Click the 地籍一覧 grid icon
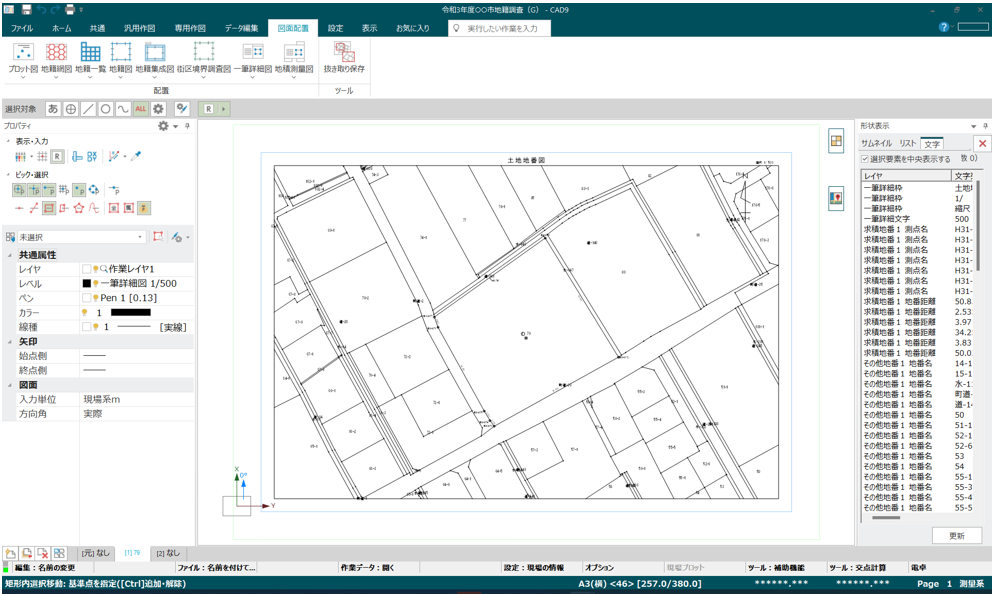Image resolution: width=993 pixels, height=594 pixels. 90,52
